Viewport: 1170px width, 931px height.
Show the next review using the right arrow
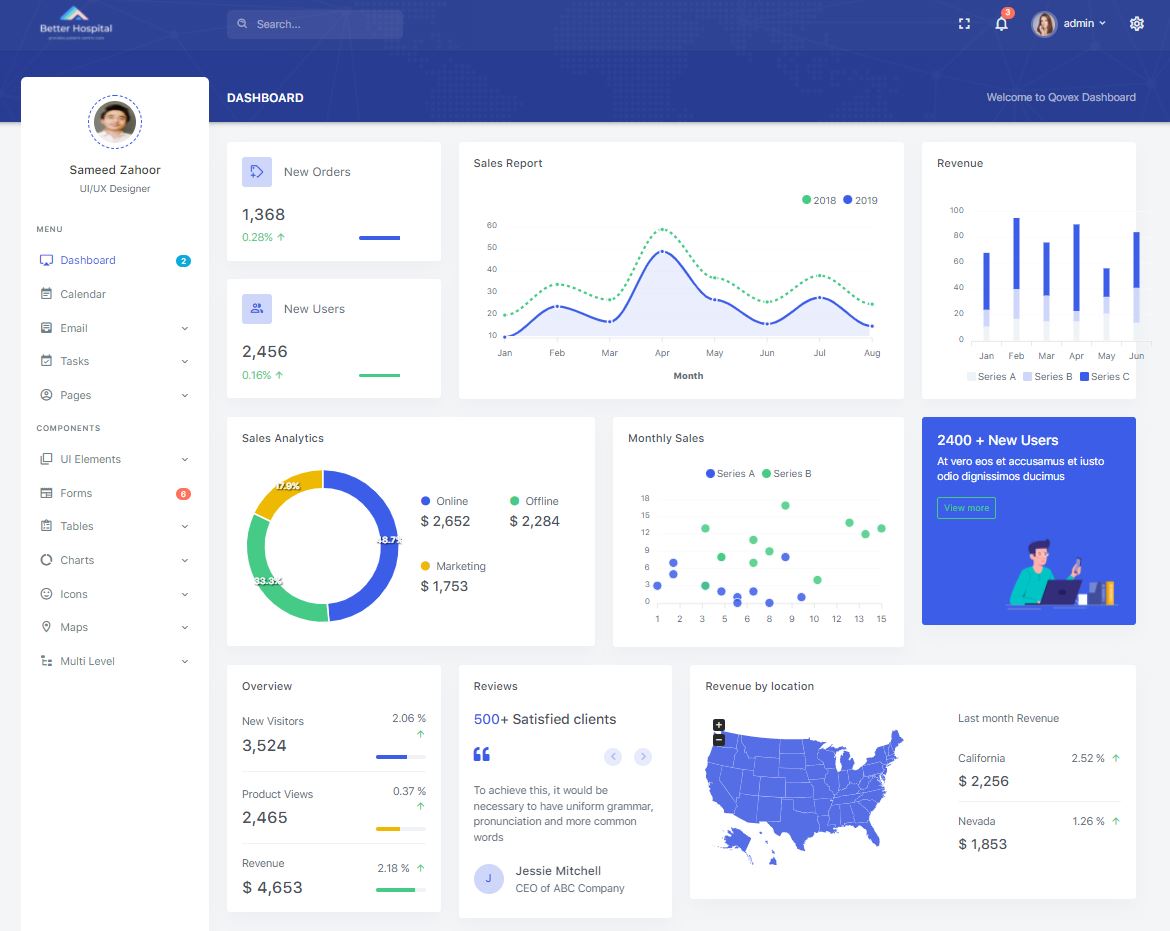[642, 756]
